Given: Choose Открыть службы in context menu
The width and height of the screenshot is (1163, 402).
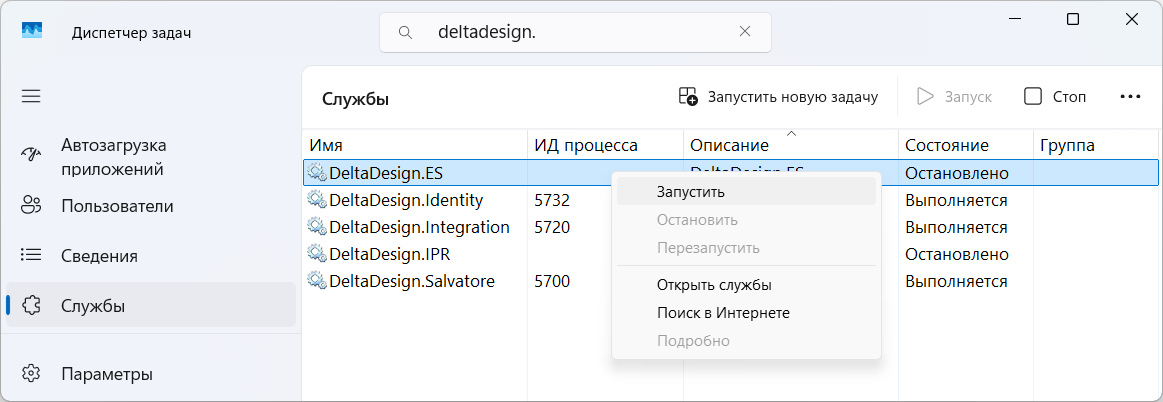Looking at the screenshot, I should 746,285.
